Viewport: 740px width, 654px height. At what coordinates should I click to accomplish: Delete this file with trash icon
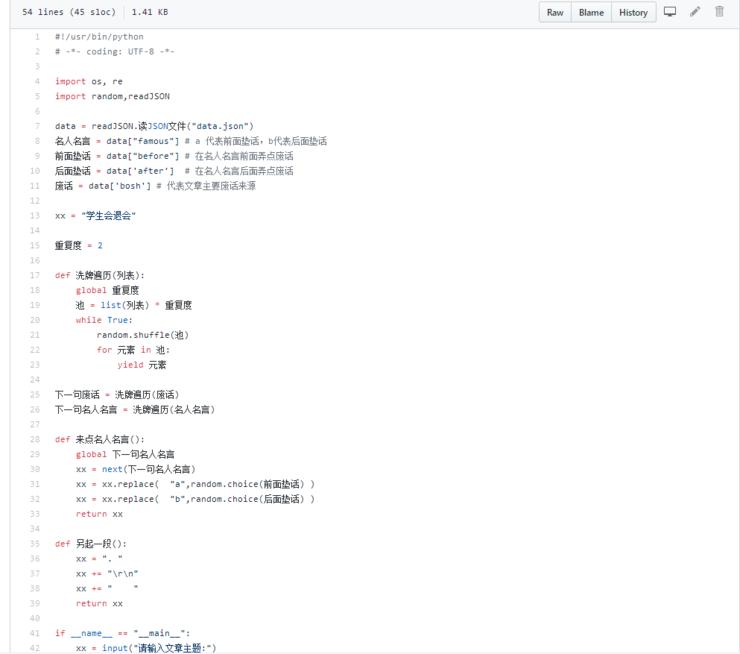point(719,12)
